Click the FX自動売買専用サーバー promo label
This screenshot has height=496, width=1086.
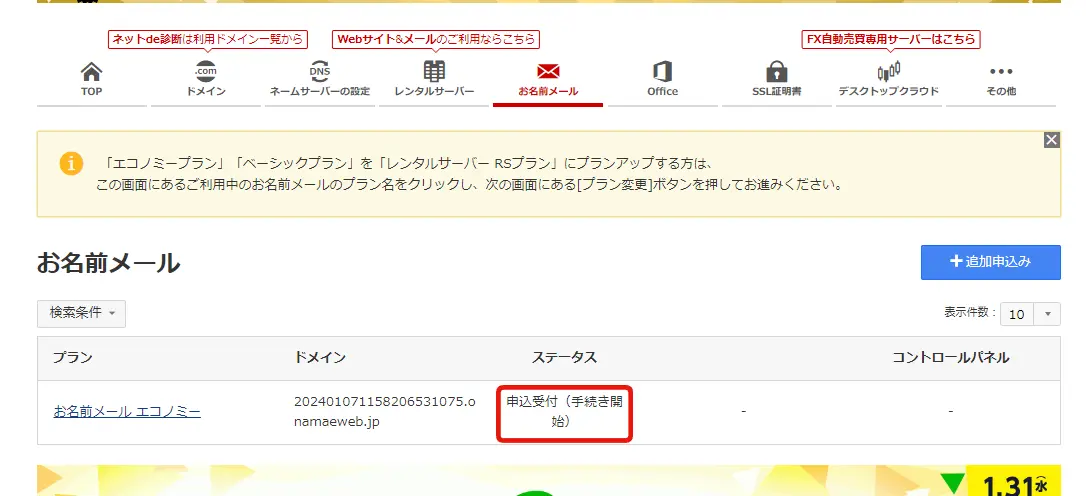pyautogui.click(x=891, y=40)
